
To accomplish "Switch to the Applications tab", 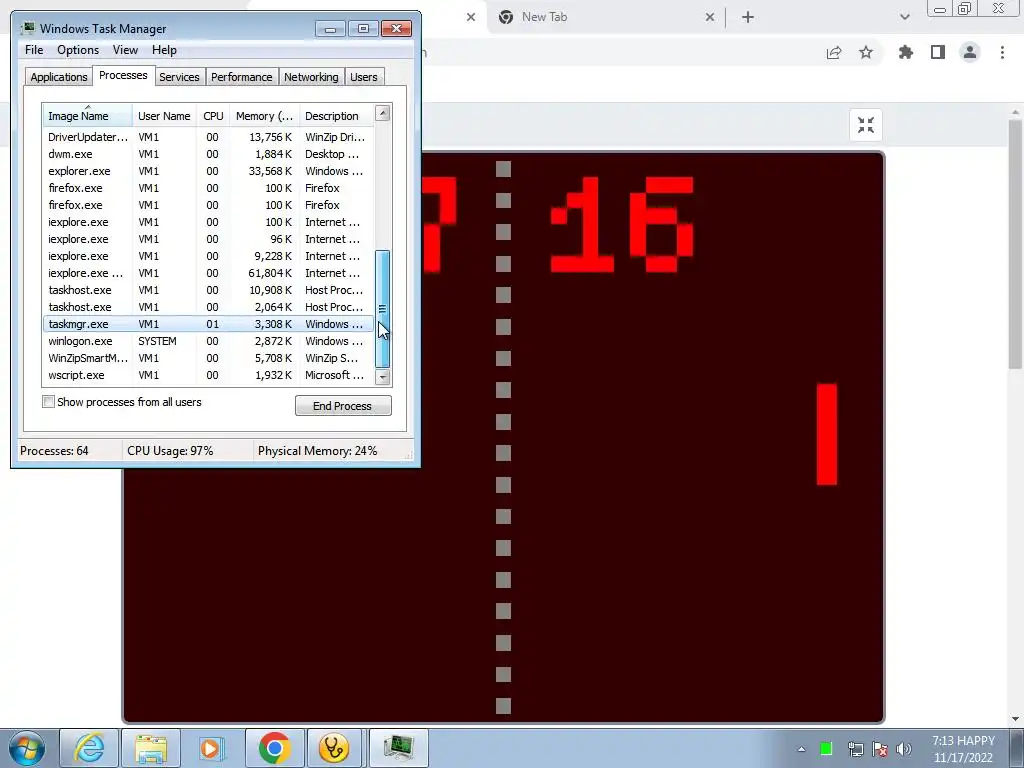I will [x=59, y=77].
